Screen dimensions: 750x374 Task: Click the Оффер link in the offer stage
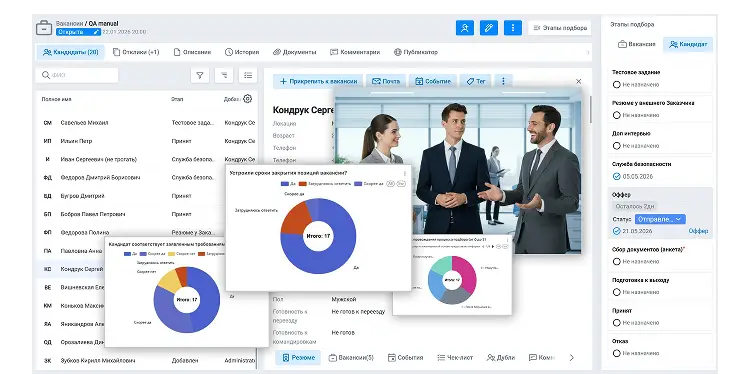(x=698, y=231)
